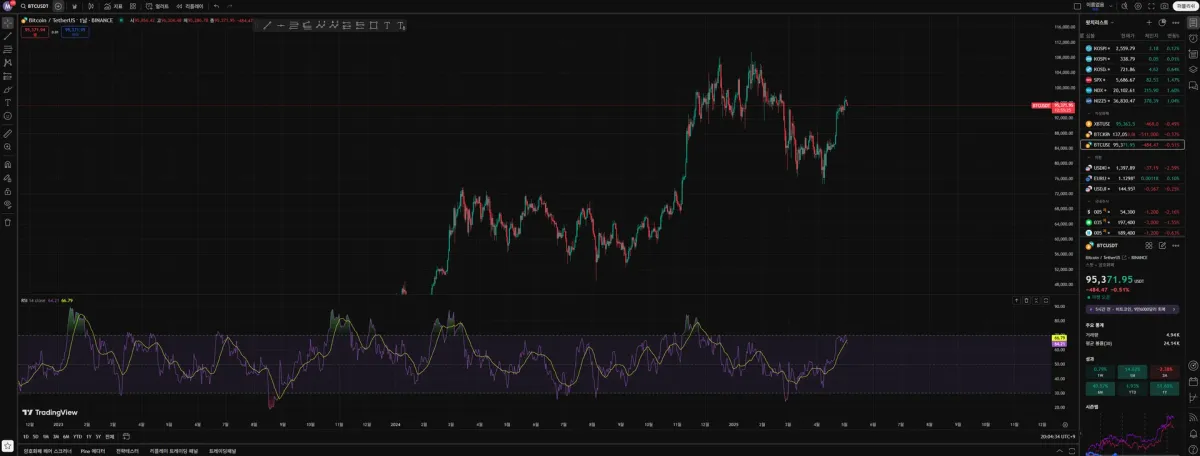Screen dimensions: 1200x456
Task: Select the YTD time range button
Action: click(77, 437)
